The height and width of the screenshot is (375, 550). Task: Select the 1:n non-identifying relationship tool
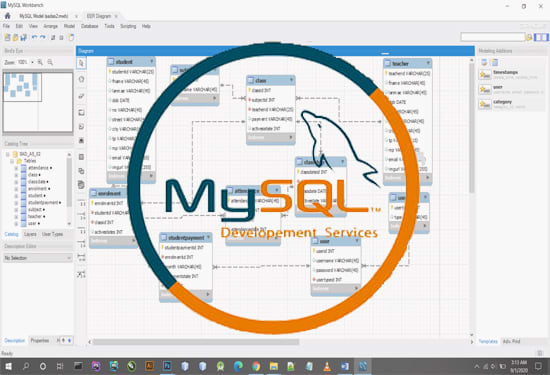pos(81,216)
